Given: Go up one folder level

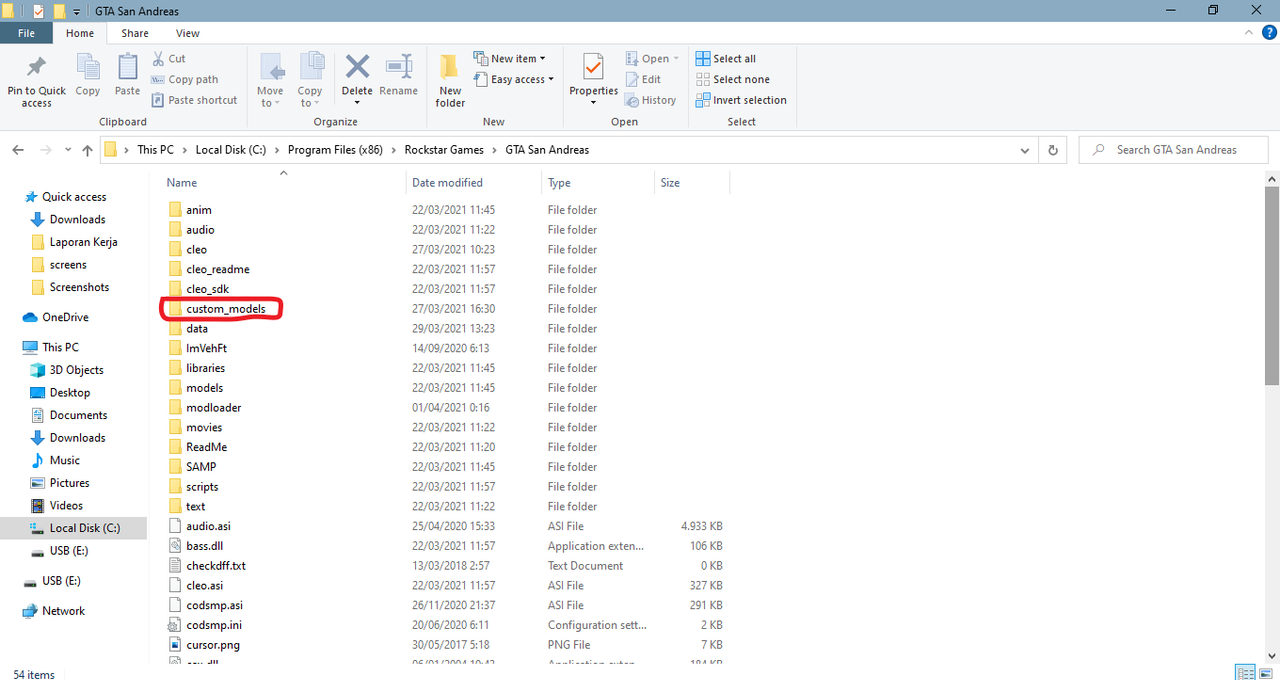Looking at the screenshot, I should tap(87, 150).
